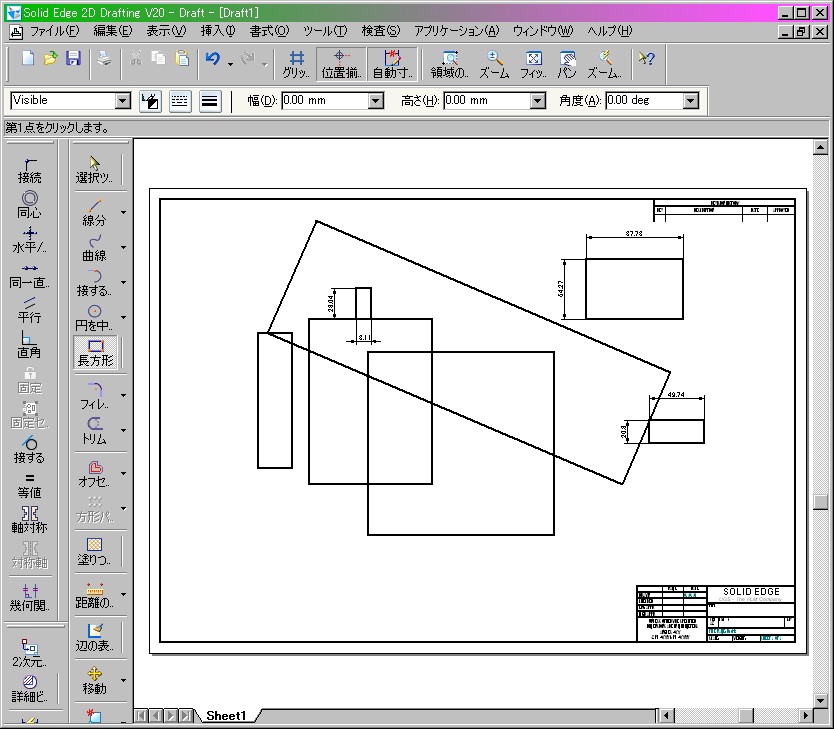The image size is (834, 729).
Task: Click the 詳細ビュー detail view icon
Action: click(30, 689)
